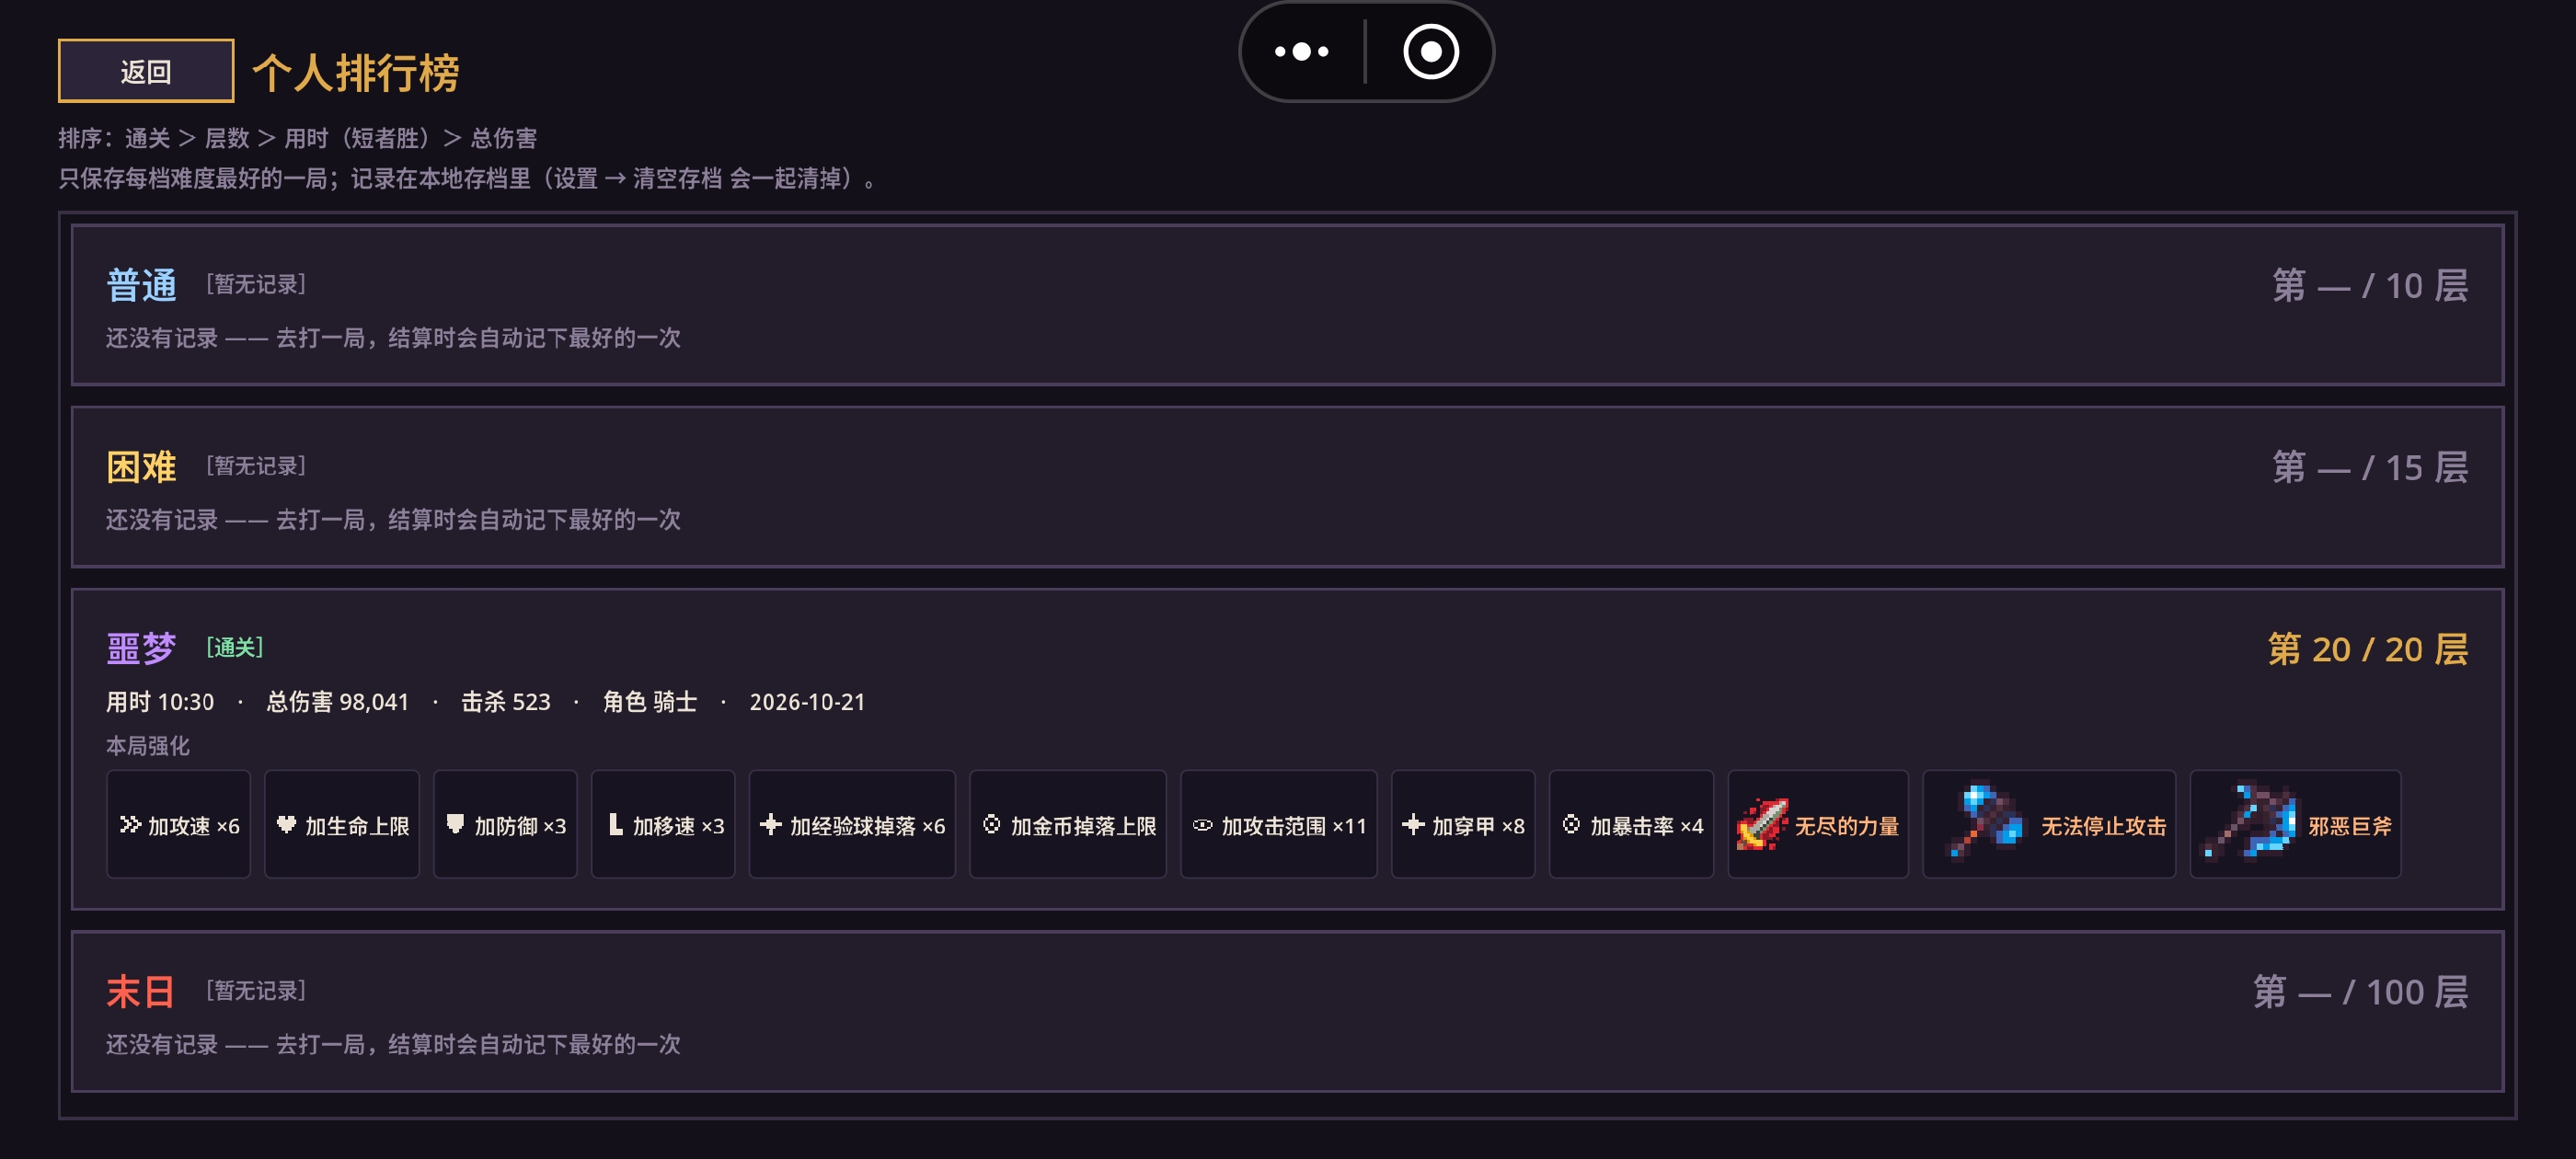The image size is (2576, 1159).
Task: Click the 第 20 / 20 层 floor label
Action: click(x=2367, y=649)
